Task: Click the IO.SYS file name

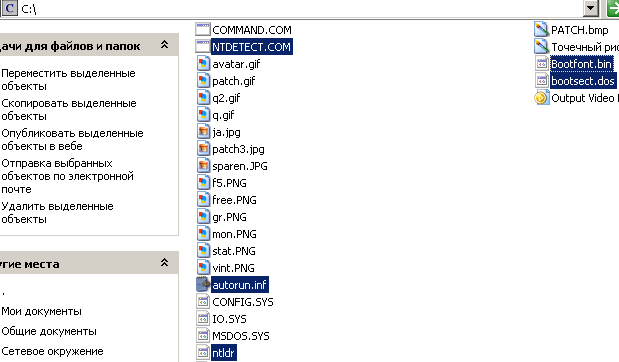Action: (x=229, y=319)
